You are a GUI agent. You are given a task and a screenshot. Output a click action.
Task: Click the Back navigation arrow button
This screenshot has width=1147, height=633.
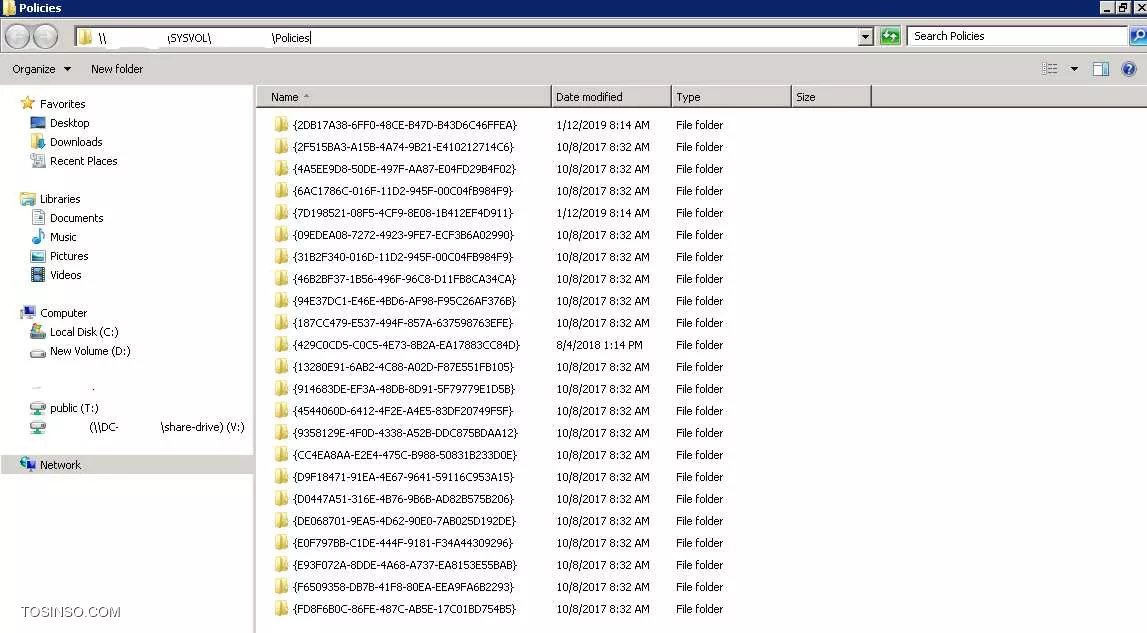point(18,37)
